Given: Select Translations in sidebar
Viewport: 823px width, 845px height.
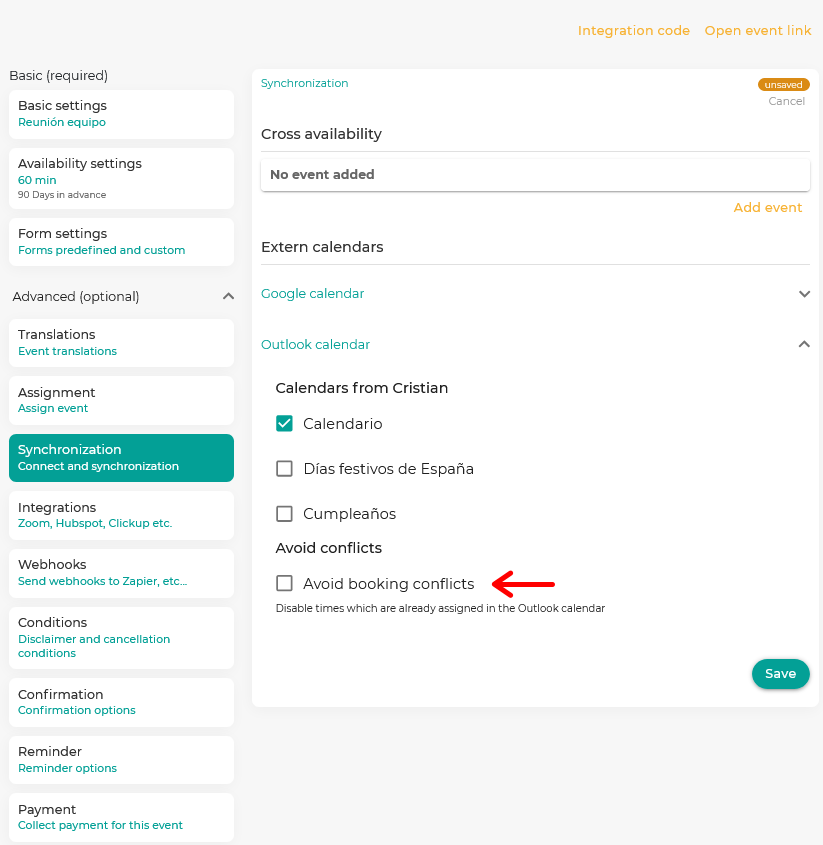Looking at the screenshot, I should point(121,343).
